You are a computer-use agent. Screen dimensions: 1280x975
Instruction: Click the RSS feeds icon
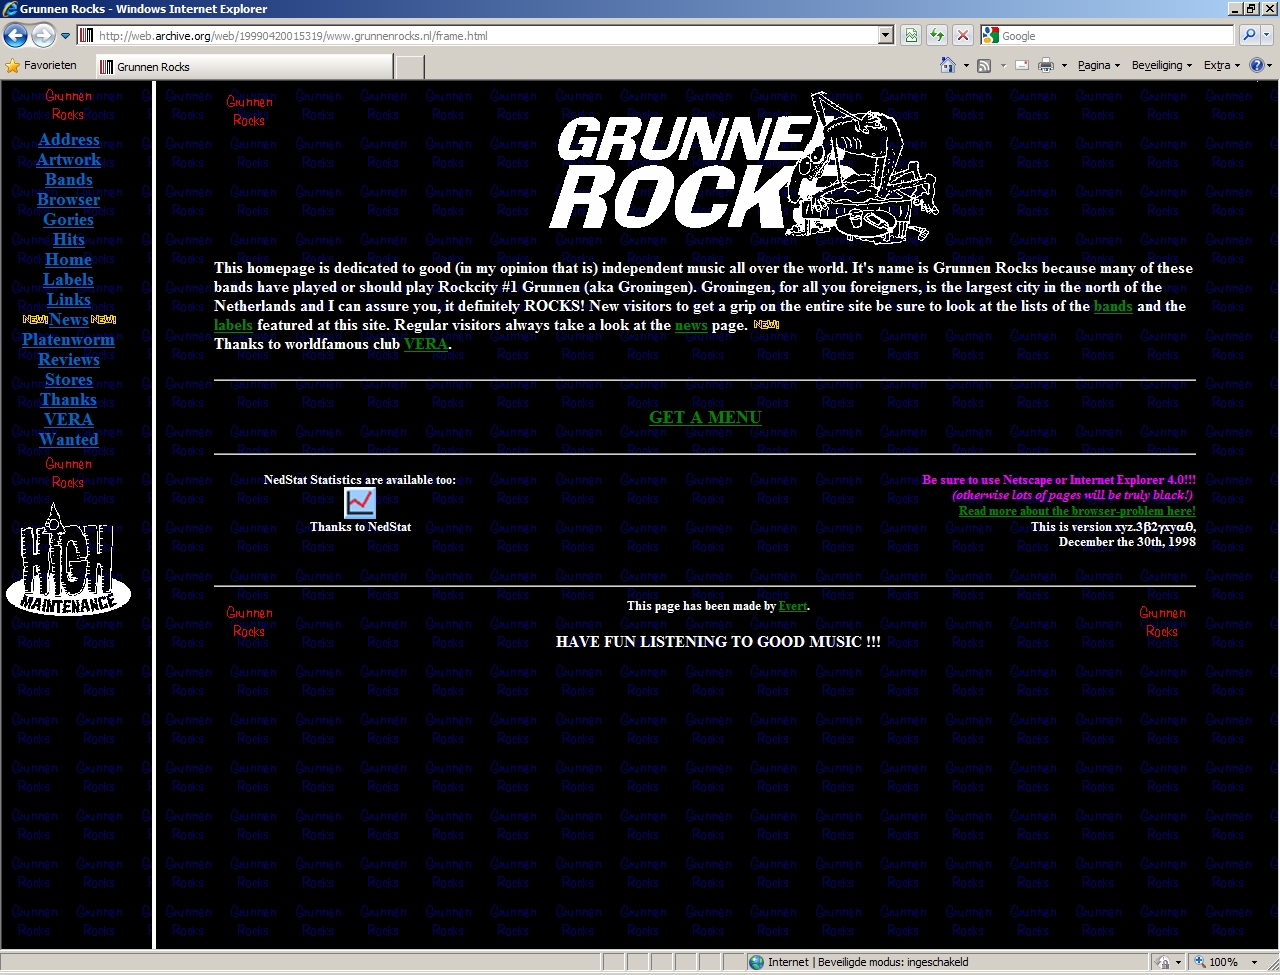click(984, 66)
